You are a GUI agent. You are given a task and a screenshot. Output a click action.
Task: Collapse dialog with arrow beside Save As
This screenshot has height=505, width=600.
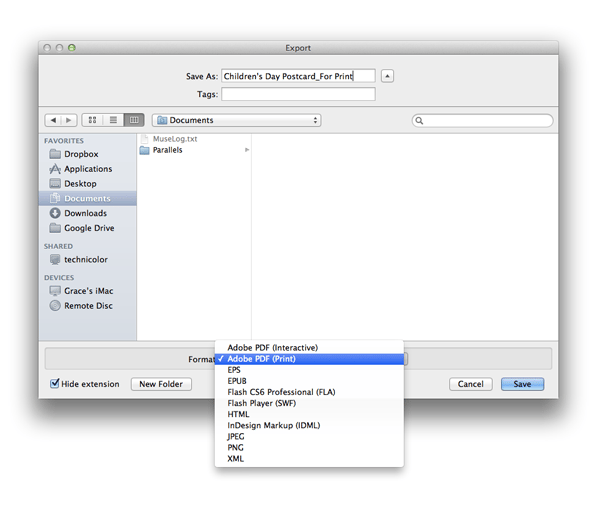387,76
